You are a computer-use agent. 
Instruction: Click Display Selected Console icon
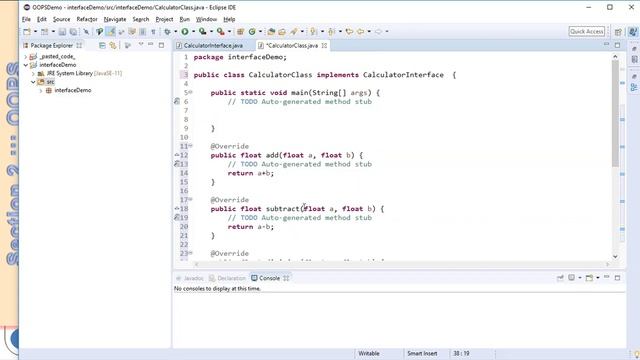(571, 278)
